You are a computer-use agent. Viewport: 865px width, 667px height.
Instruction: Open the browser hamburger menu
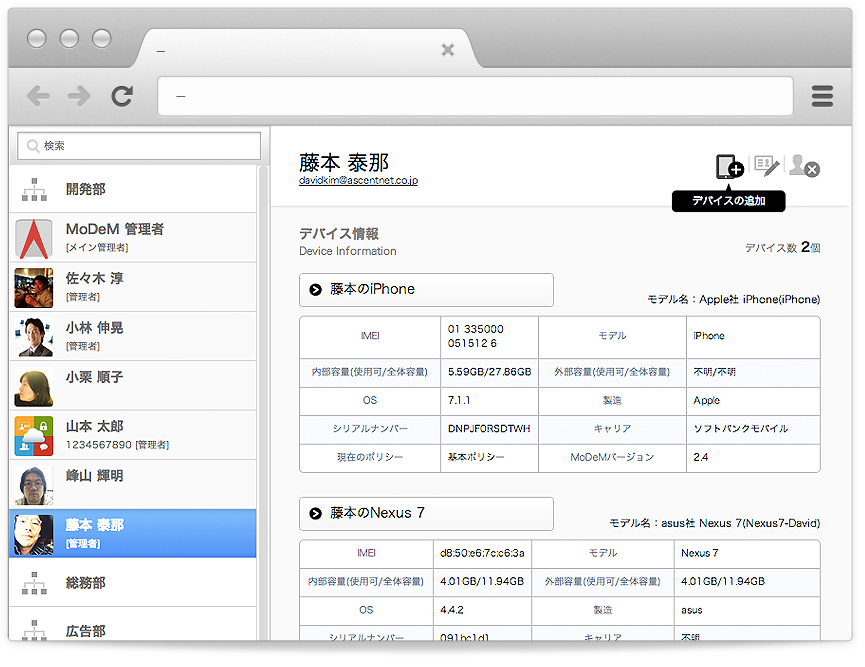click(x=822, y=96)
